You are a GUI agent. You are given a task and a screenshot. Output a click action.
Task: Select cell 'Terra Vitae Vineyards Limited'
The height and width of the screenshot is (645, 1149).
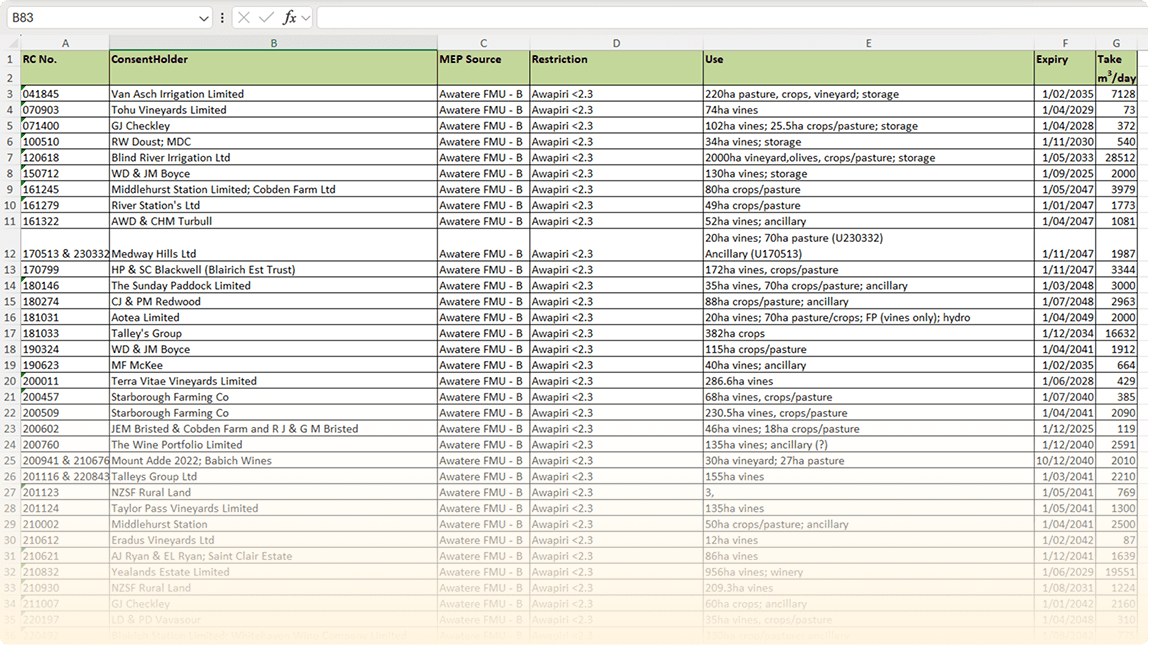point(273,381)
